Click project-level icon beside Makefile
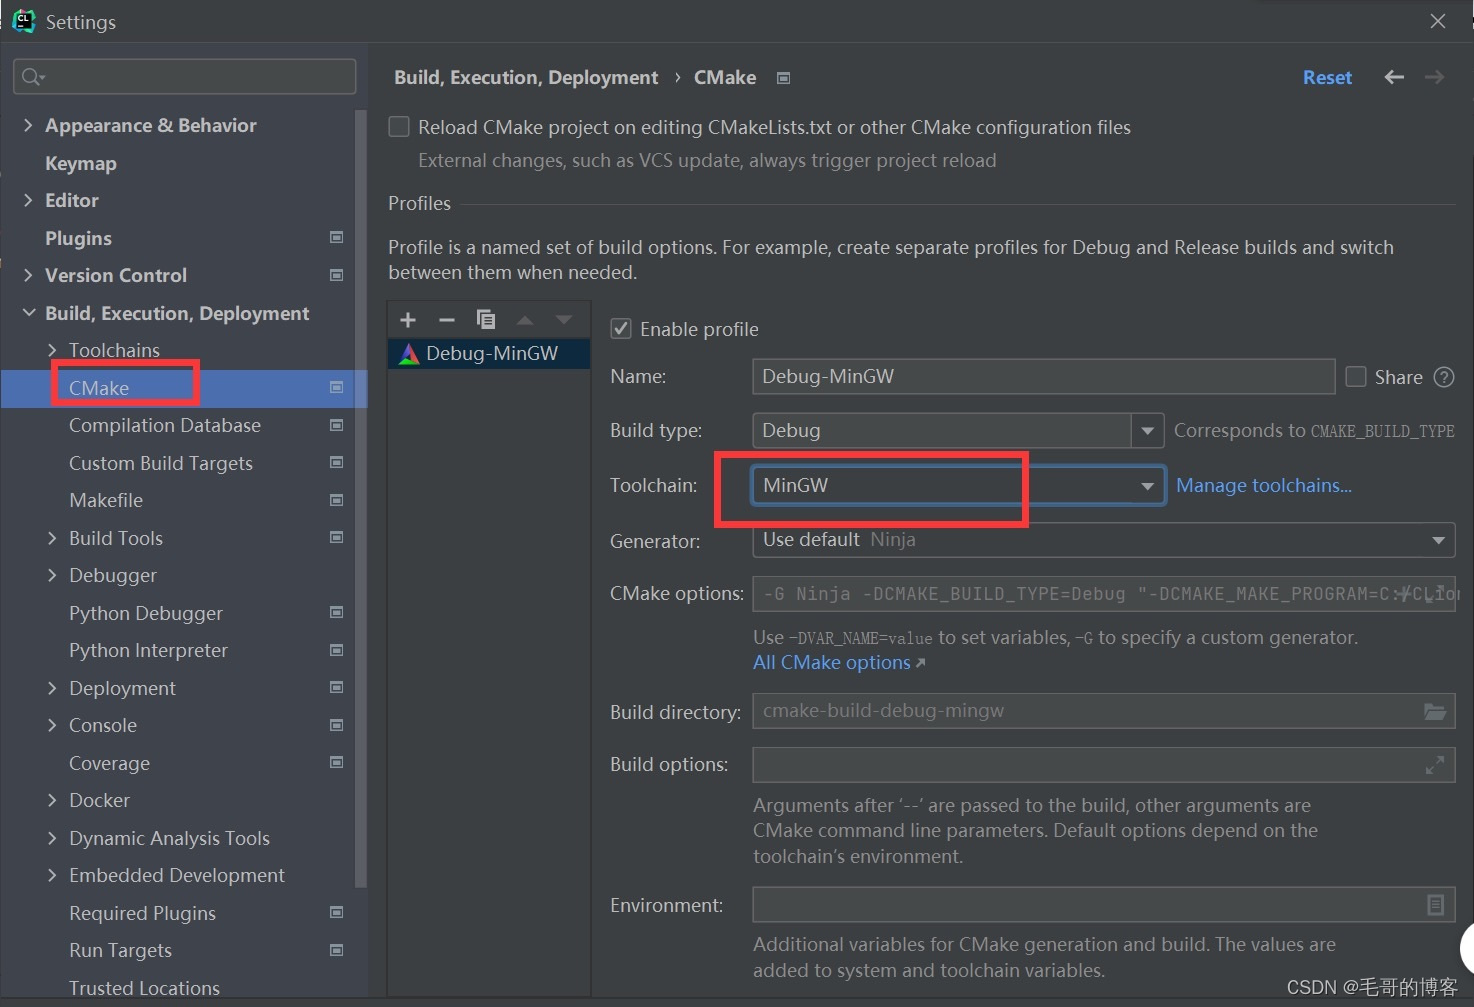 tap(337, 500)
